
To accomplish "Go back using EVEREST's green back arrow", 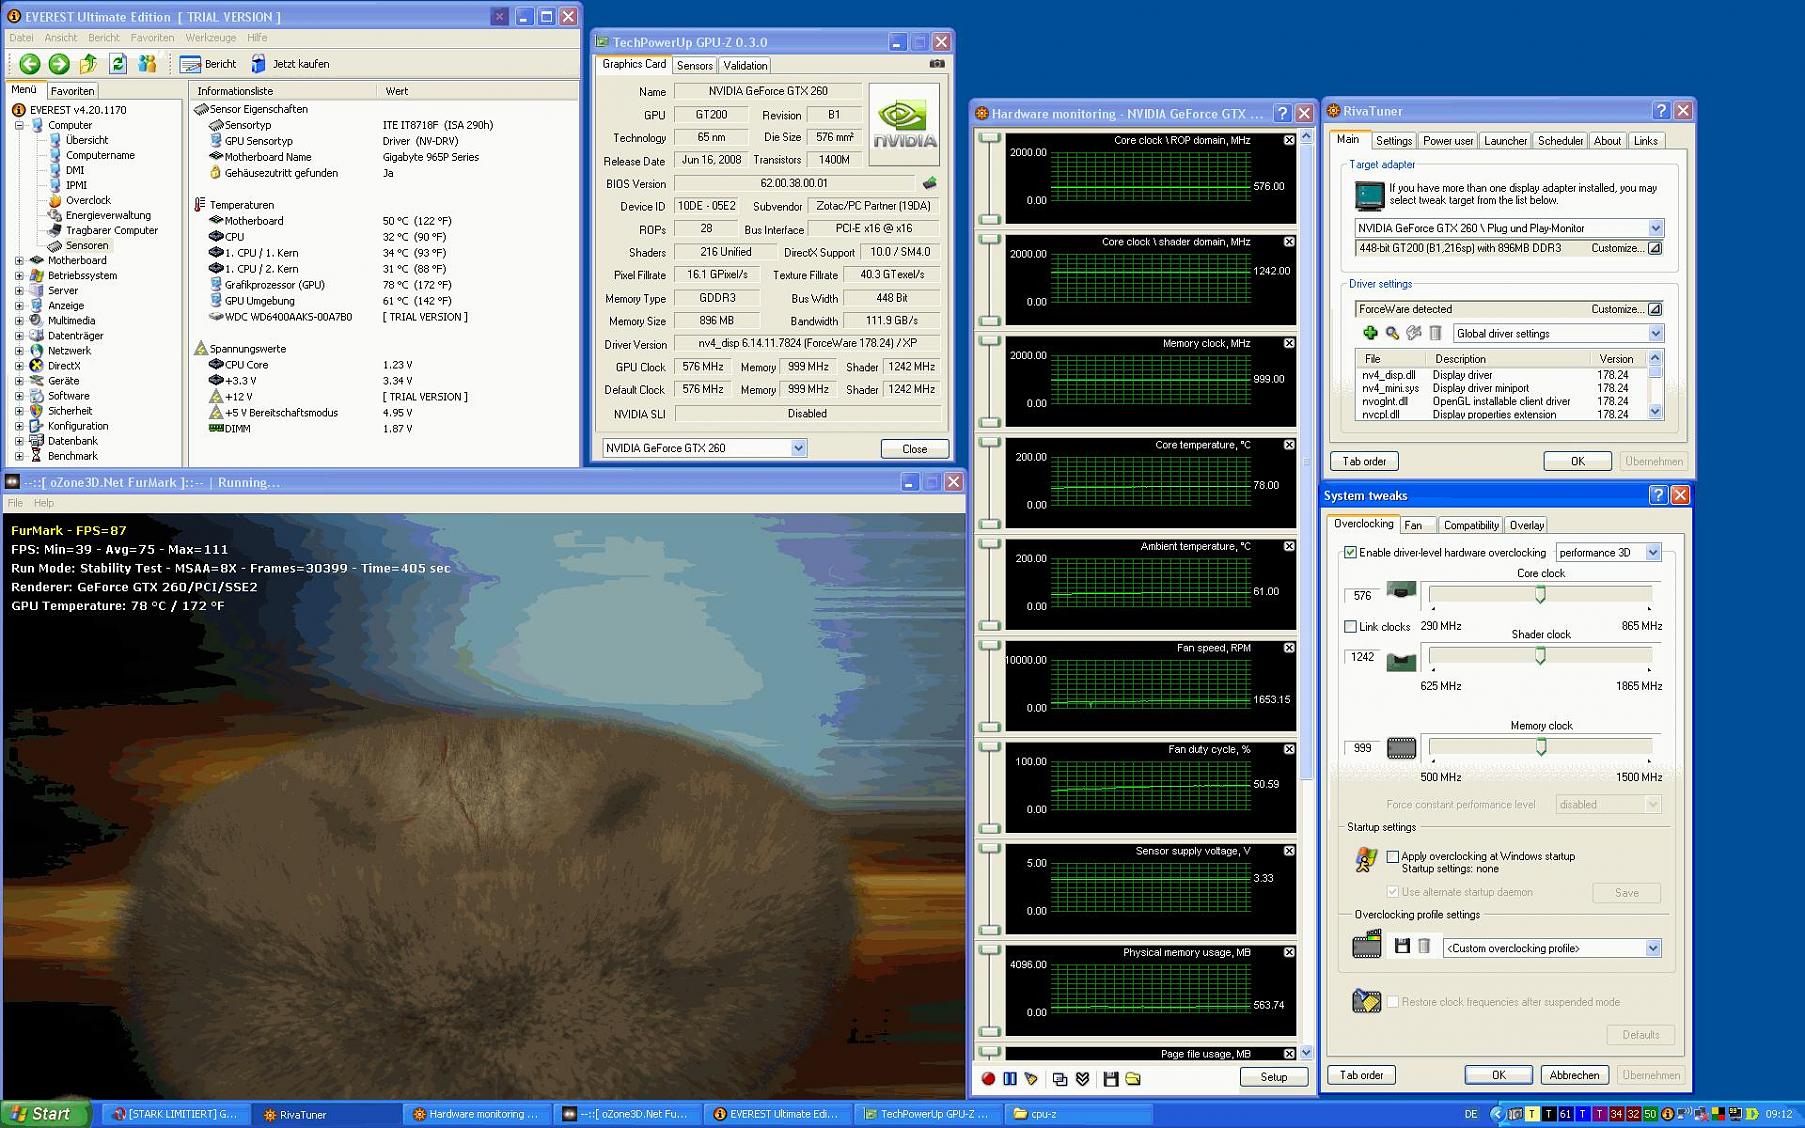I will pos(30,64).
